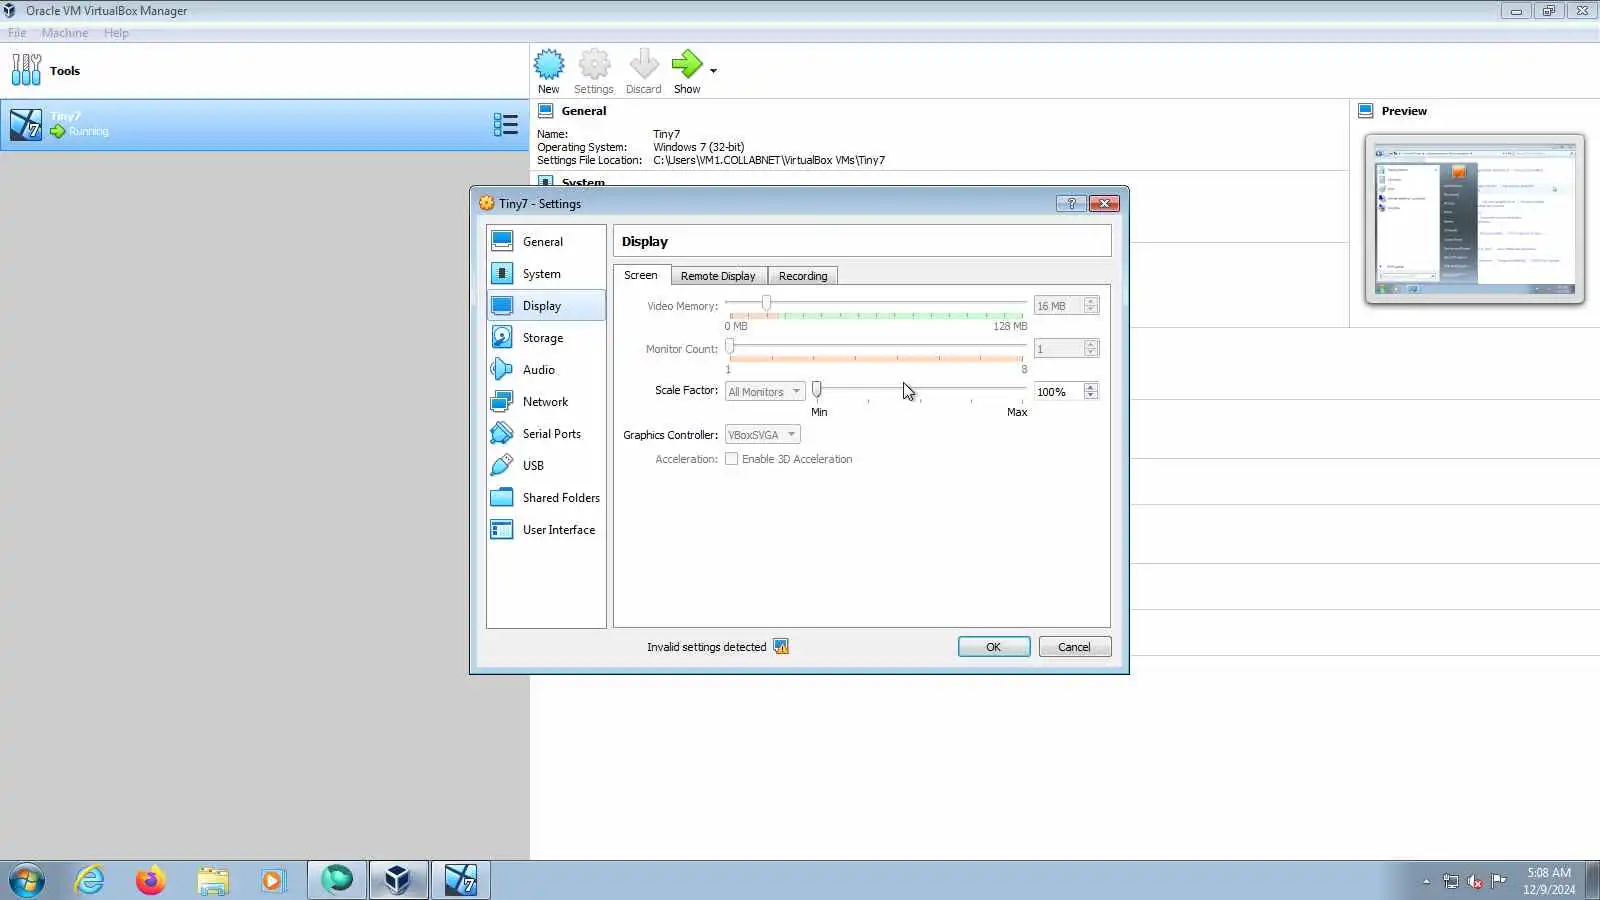
Task: Switch to the Remote Display tab
Action: click(718, 276)
